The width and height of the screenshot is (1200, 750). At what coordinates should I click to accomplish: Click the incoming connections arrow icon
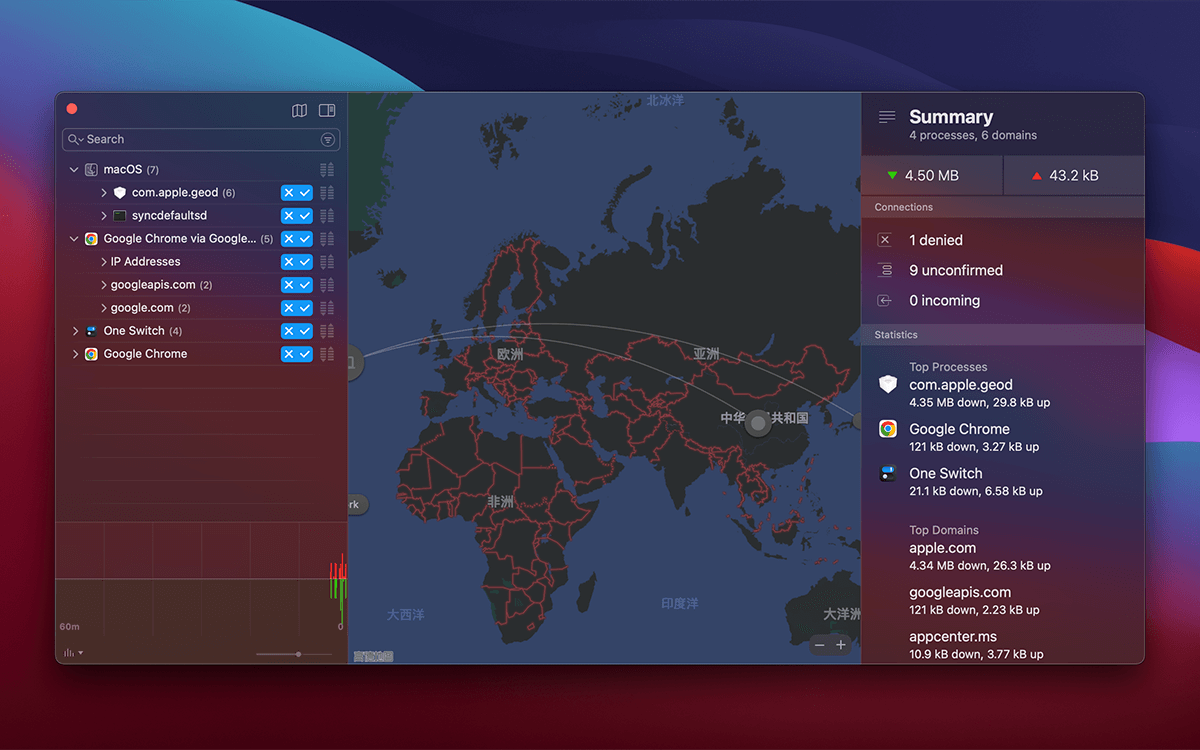coord(884,300)
